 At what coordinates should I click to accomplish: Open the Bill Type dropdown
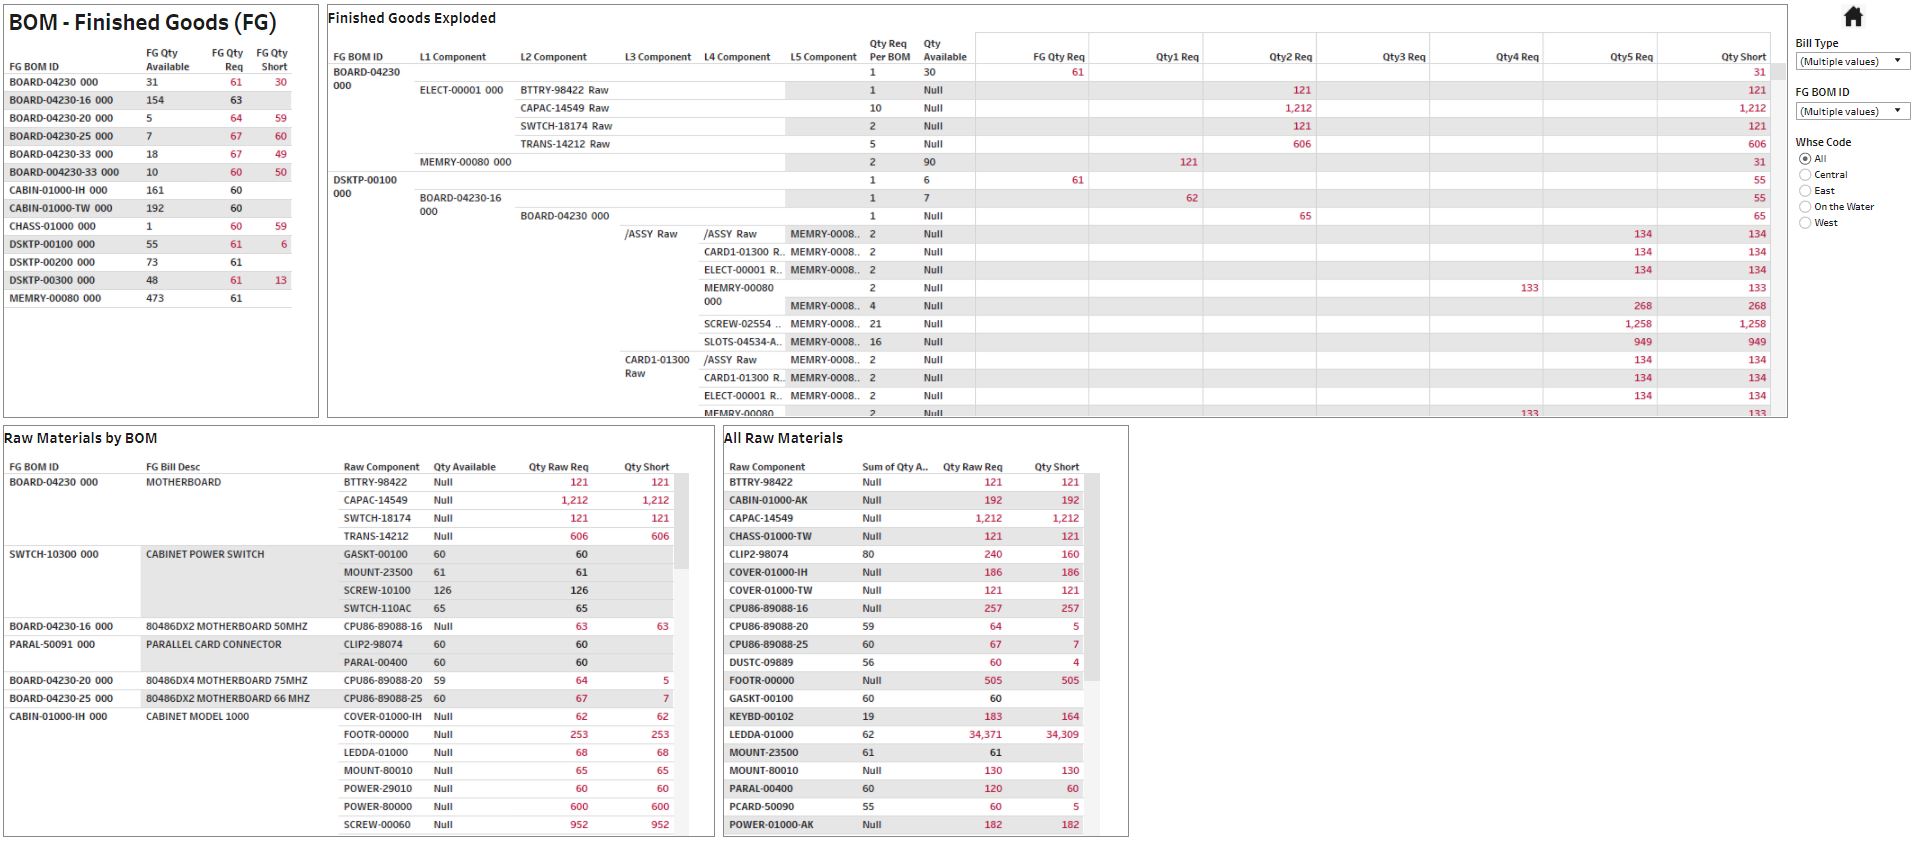click(1853, 62)
